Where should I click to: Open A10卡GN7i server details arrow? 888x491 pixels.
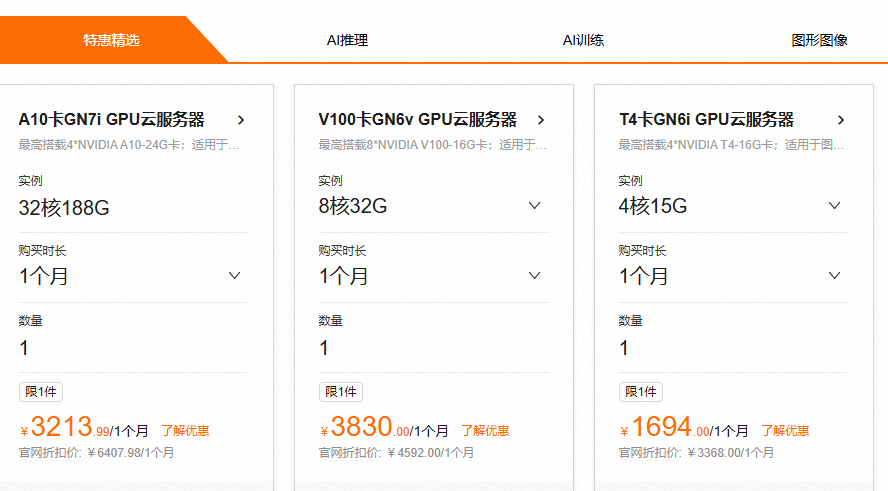[x=241, y=120]
